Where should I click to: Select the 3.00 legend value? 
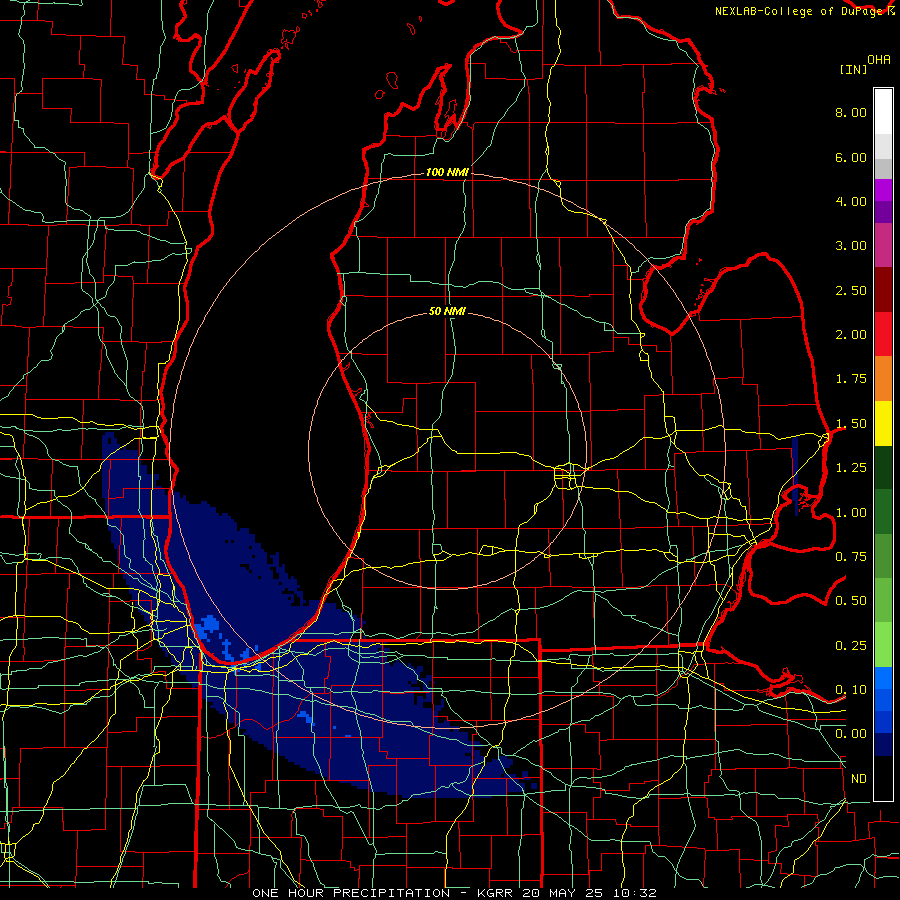(851, 246)
